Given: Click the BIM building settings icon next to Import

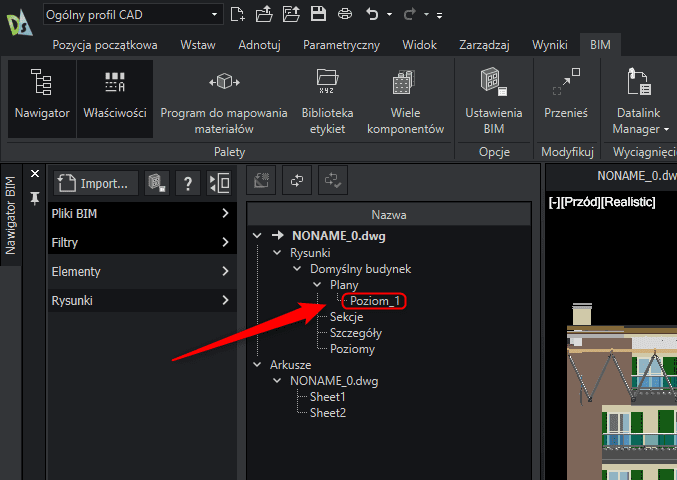Looking at the screenshot, I should 157,183.
